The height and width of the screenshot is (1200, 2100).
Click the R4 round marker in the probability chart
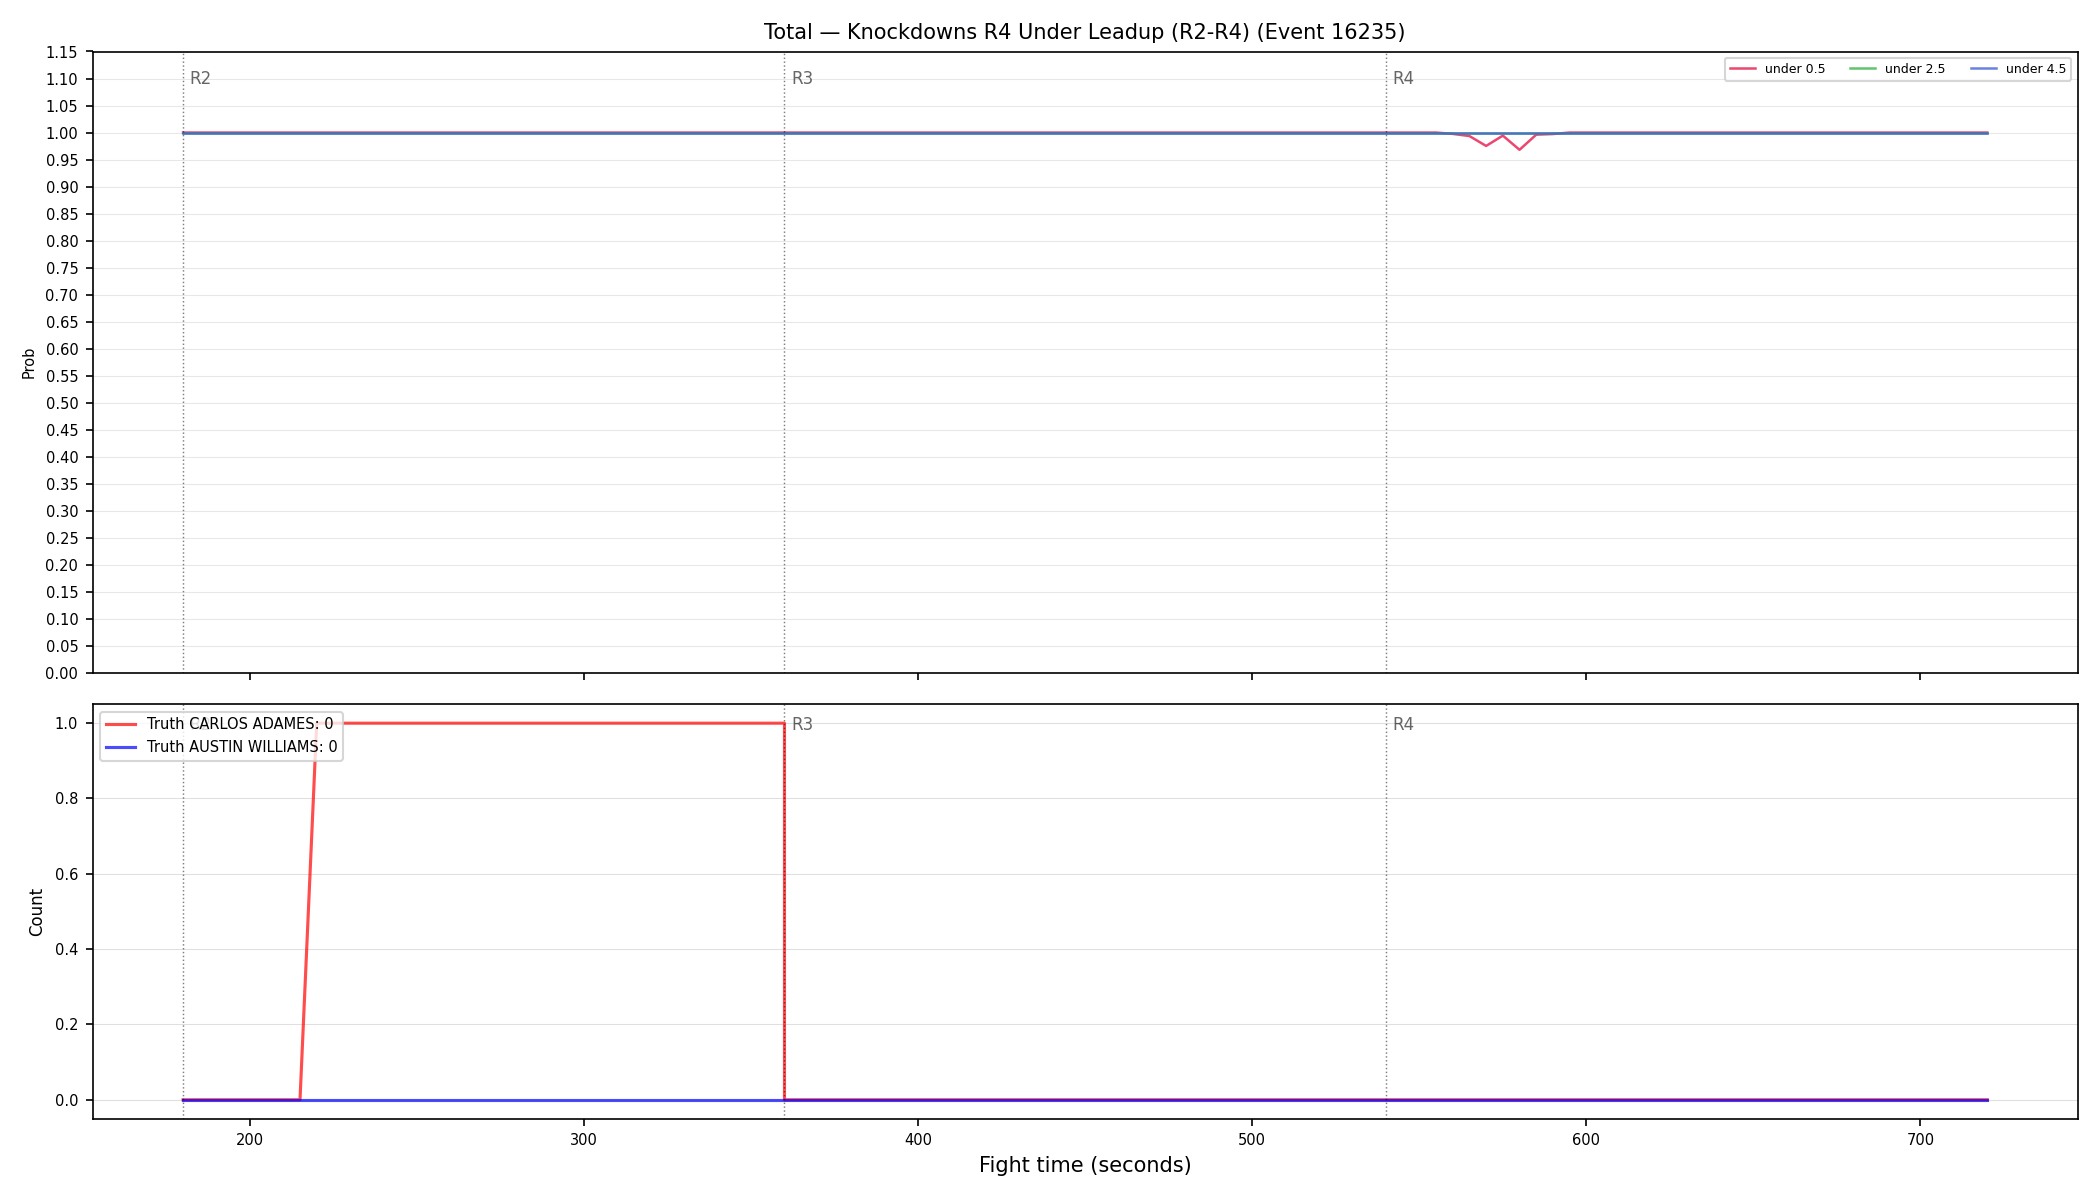[1403, 78]
